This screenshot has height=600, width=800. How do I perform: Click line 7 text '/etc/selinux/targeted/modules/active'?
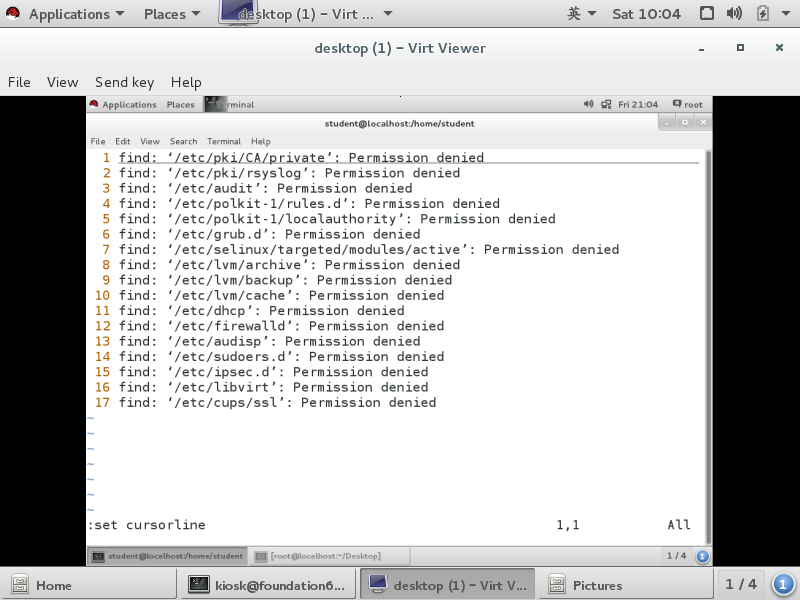[317, 249]
